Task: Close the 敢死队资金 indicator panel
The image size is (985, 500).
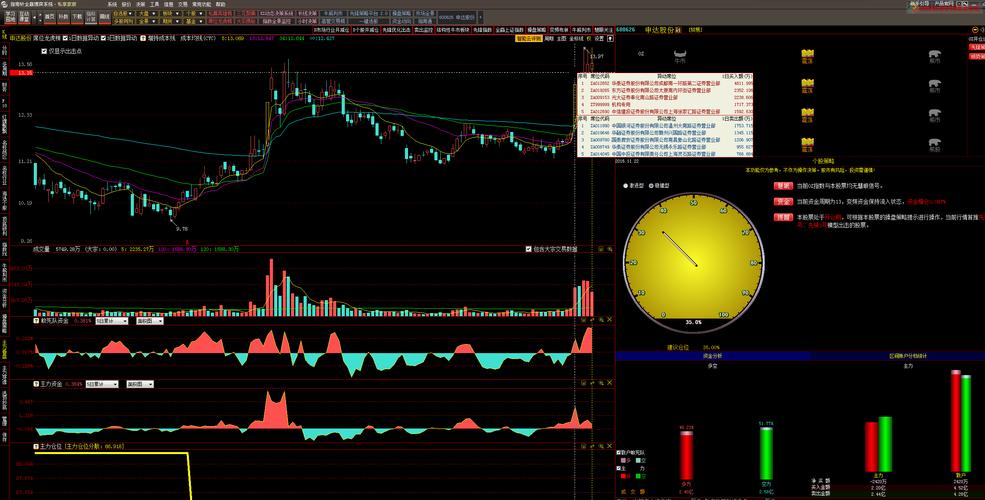Action: 609,320
